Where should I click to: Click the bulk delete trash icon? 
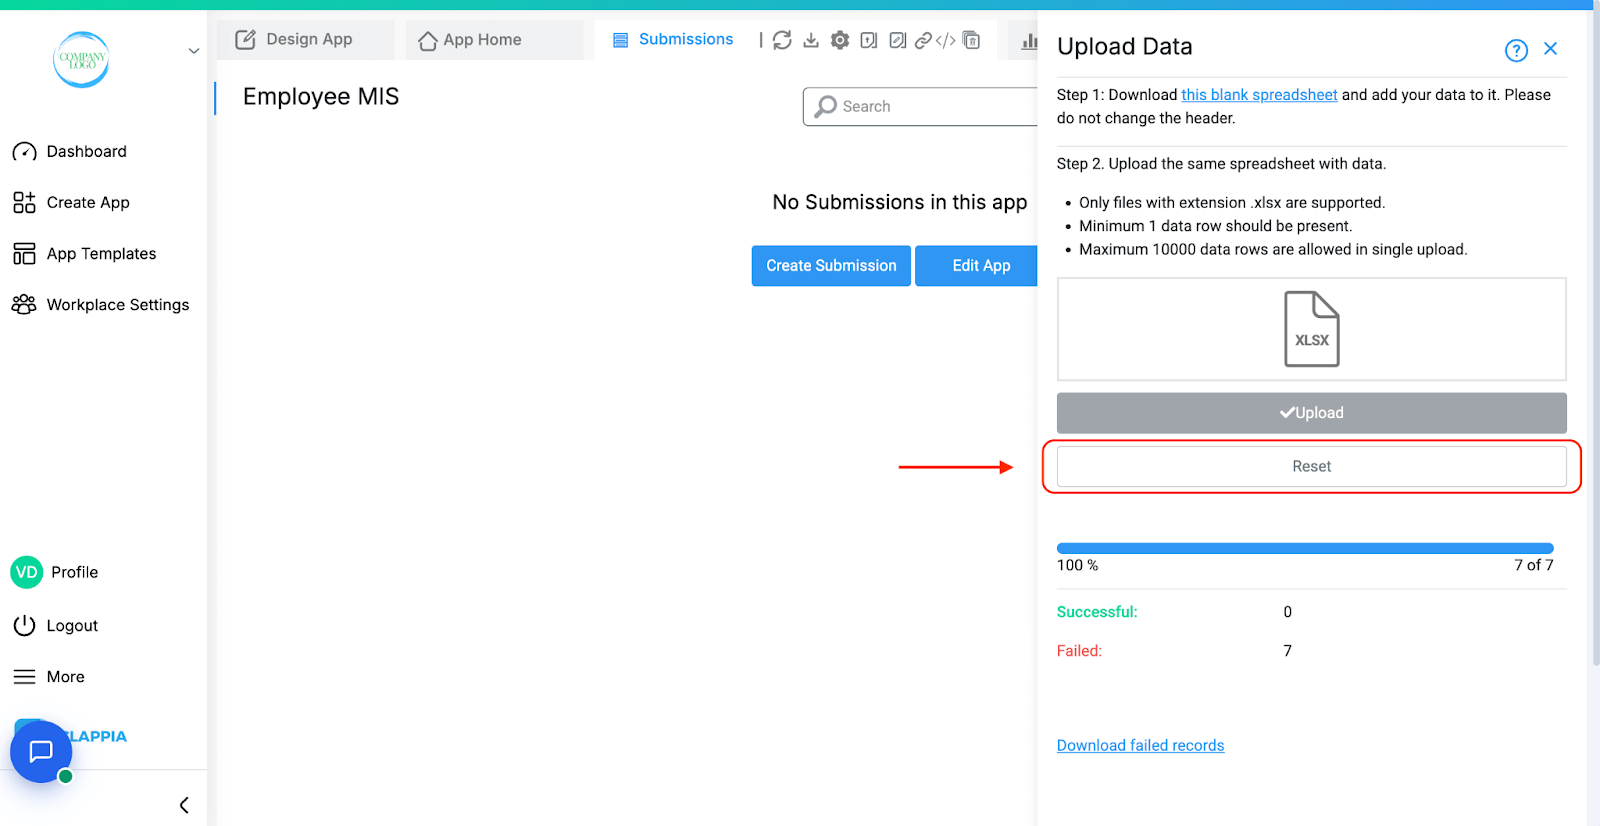coord(971,40)
